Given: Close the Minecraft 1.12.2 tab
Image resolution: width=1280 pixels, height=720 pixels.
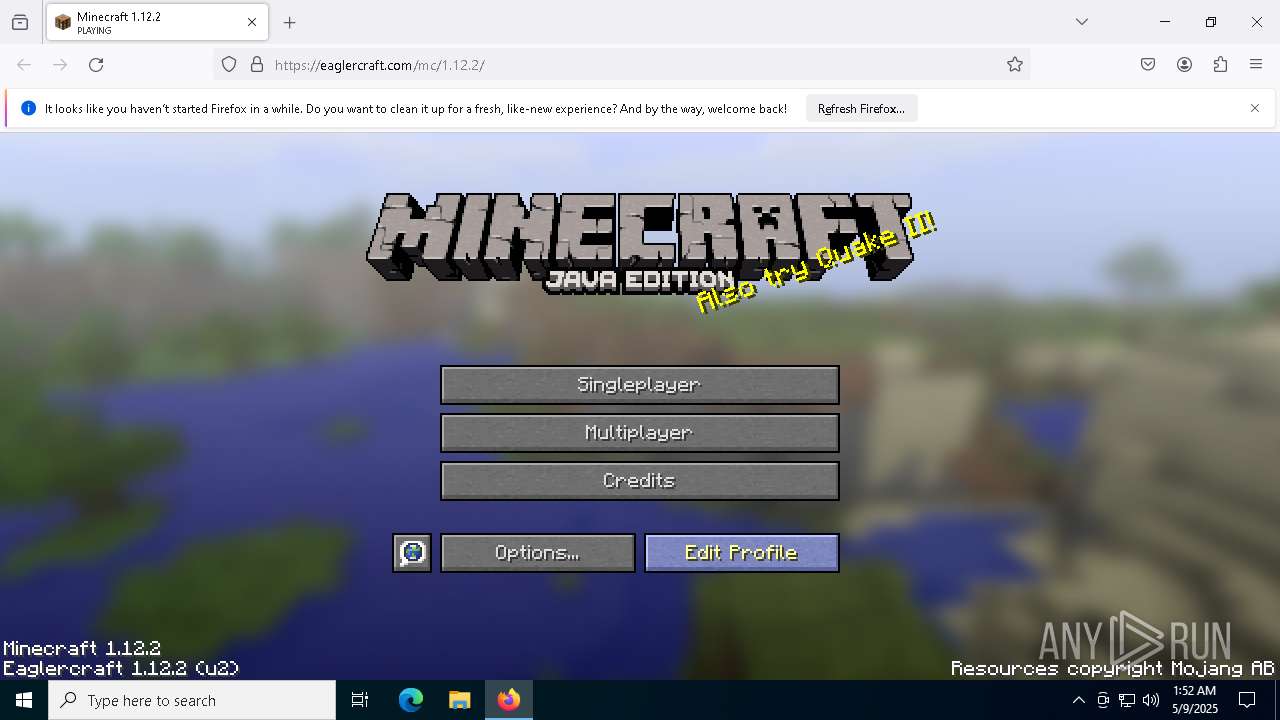Looking at the screenshot, I should point(252,22).
